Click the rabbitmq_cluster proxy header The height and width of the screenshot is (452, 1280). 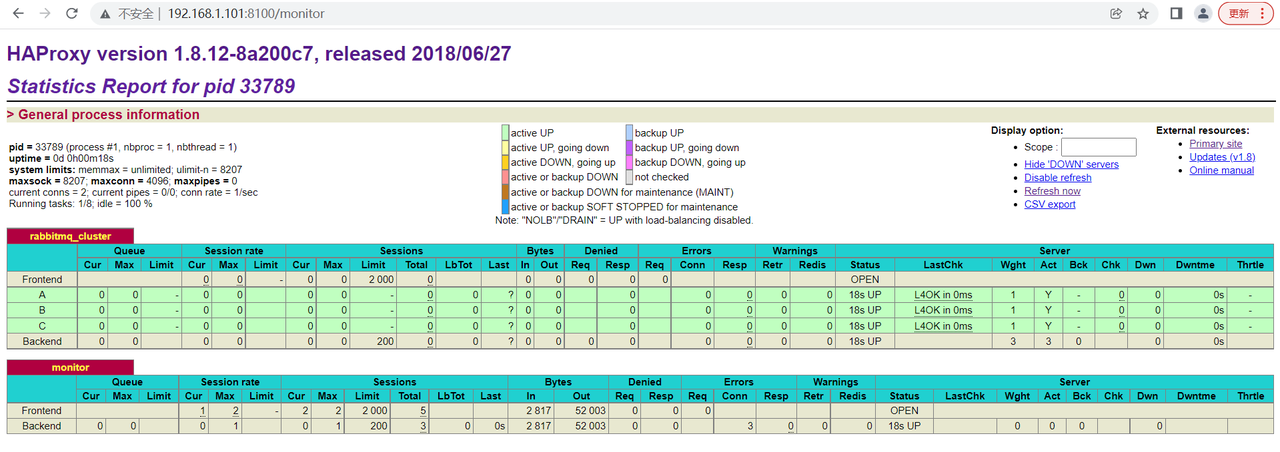(x=69, y=236)
